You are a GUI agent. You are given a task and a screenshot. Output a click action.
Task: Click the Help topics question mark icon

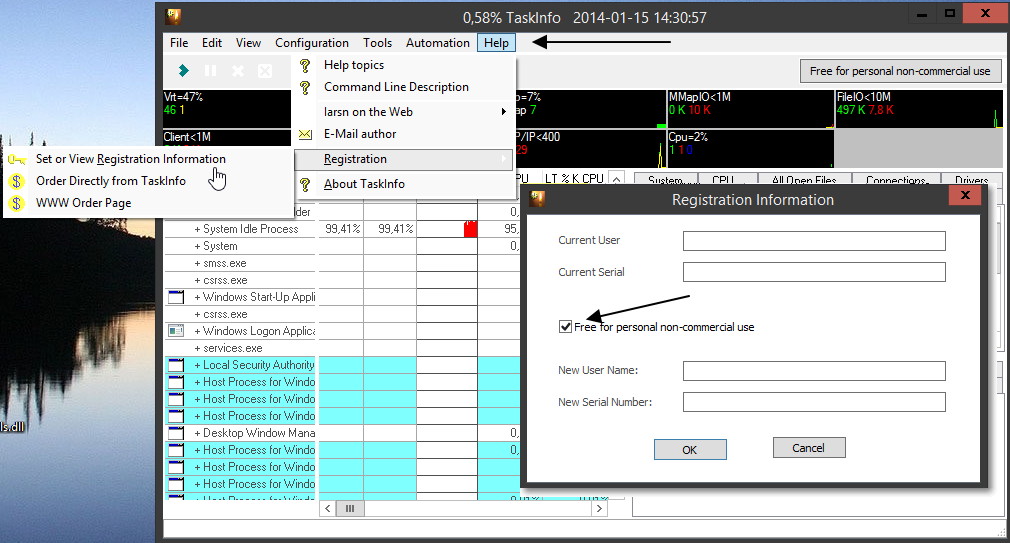coord(305,65)
